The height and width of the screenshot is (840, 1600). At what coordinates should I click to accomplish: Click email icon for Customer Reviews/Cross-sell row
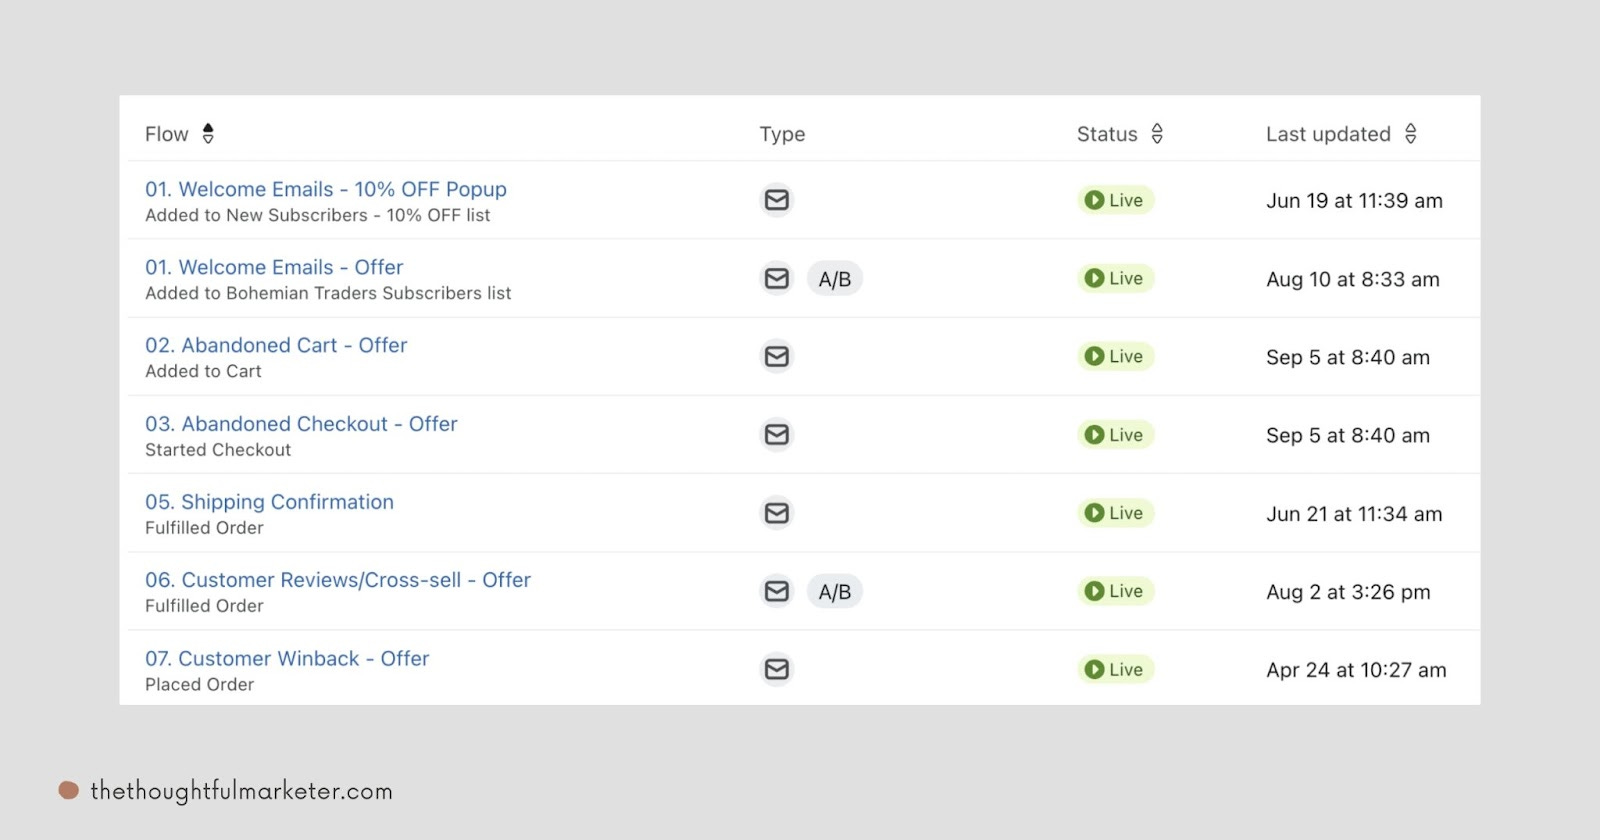click(x=777, y=591)
